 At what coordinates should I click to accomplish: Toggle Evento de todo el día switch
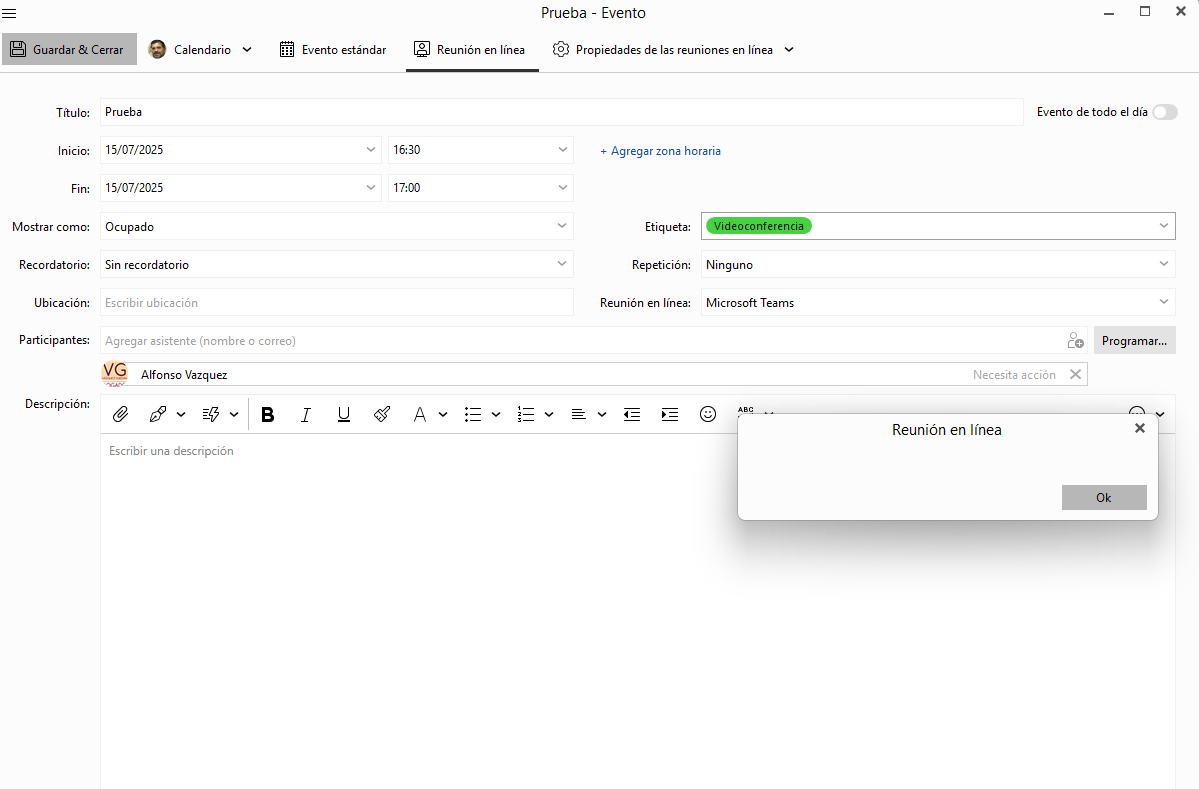pyautogui.click(x=1165, y=112)
